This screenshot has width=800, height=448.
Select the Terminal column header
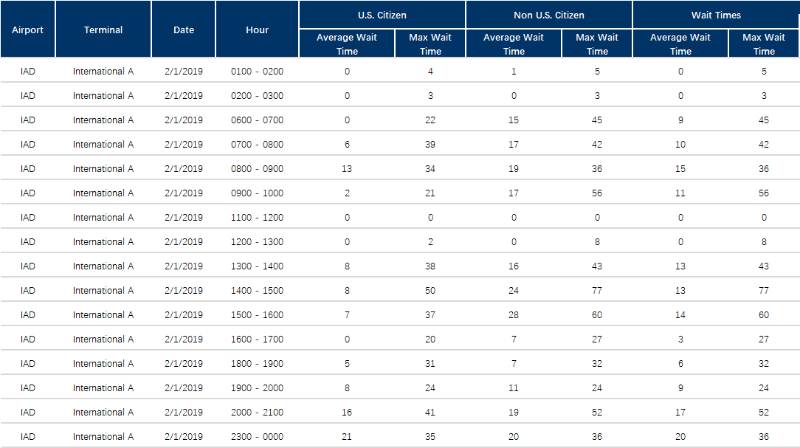[x=103, y=30]
